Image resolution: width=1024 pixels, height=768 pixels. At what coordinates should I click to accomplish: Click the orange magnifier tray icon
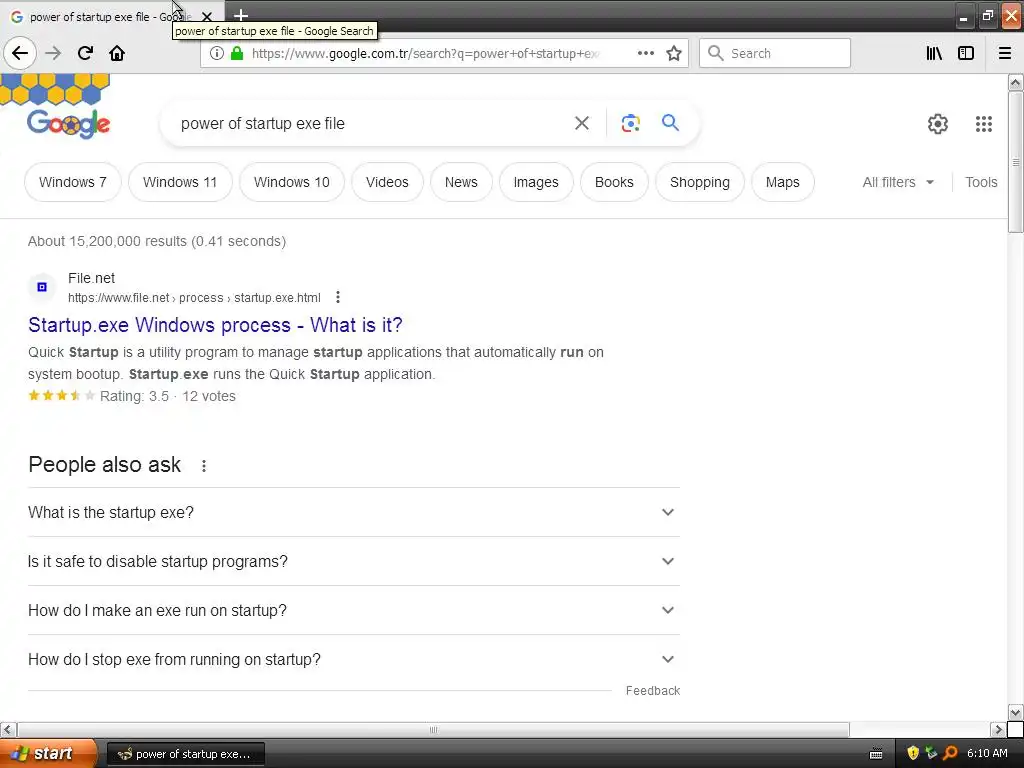pos(950,753)
